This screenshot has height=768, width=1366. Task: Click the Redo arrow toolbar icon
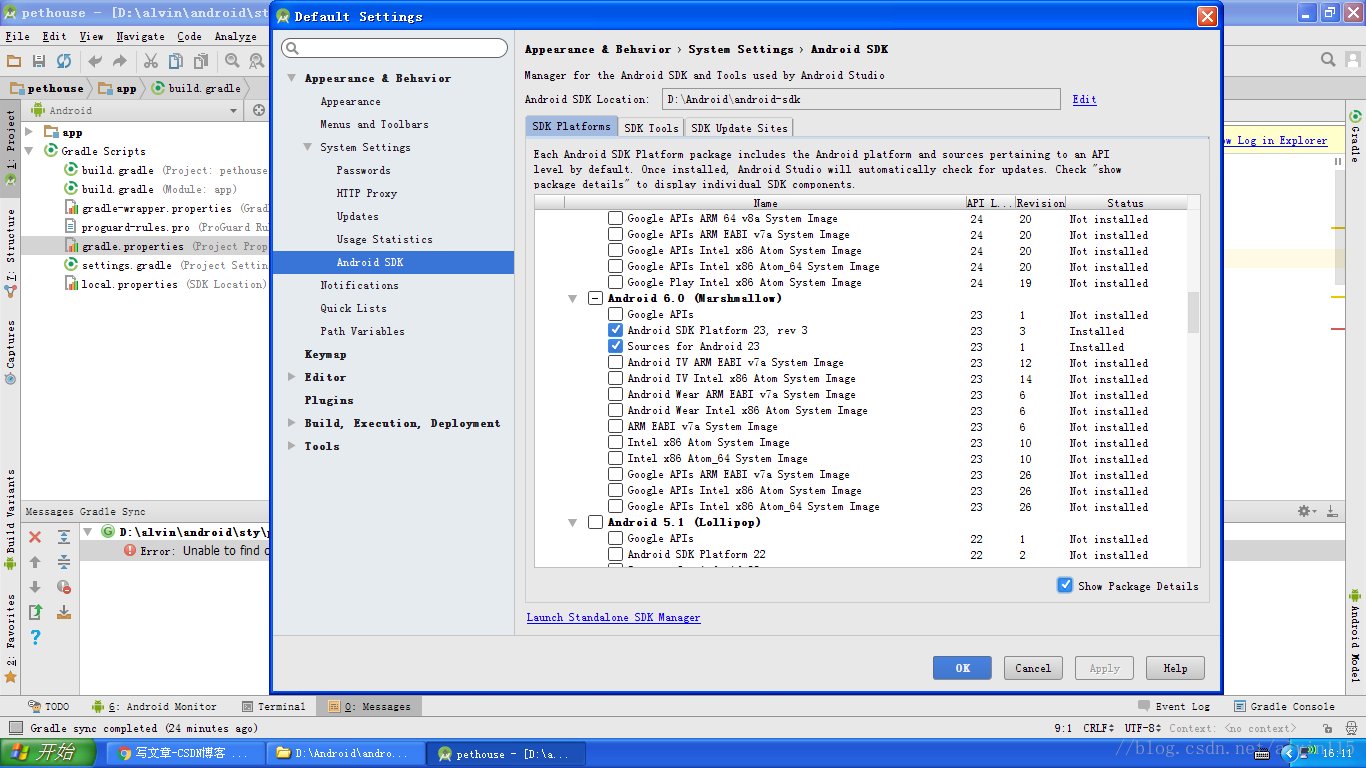coord(120,62)
